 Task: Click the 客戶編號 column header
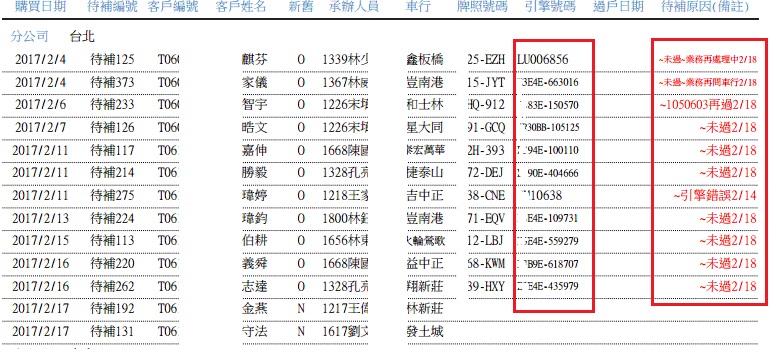point(173,6)
